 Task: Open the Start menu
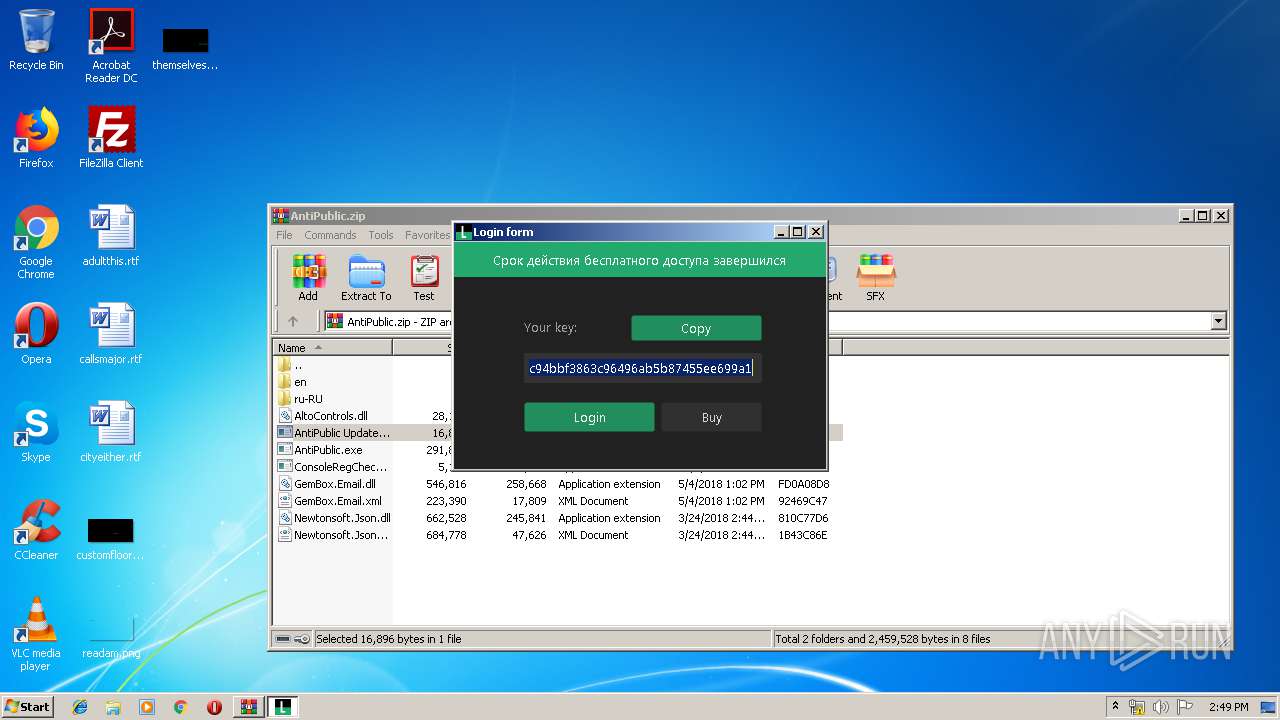coord(28,707)
